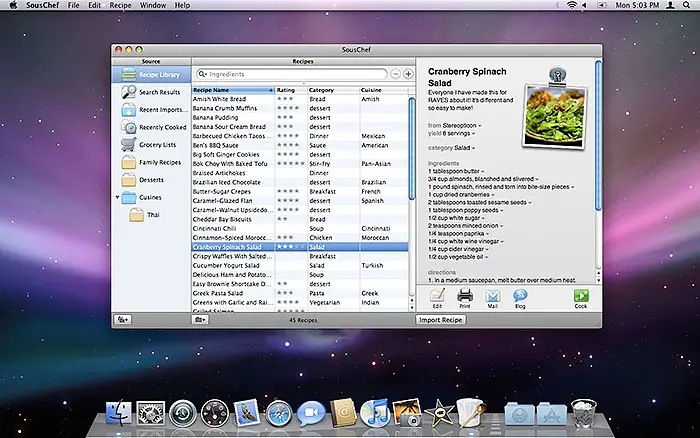Open the Family Recipes folder
The width and height of the screenshot is (700, 438).
click(x=151, y=162)
